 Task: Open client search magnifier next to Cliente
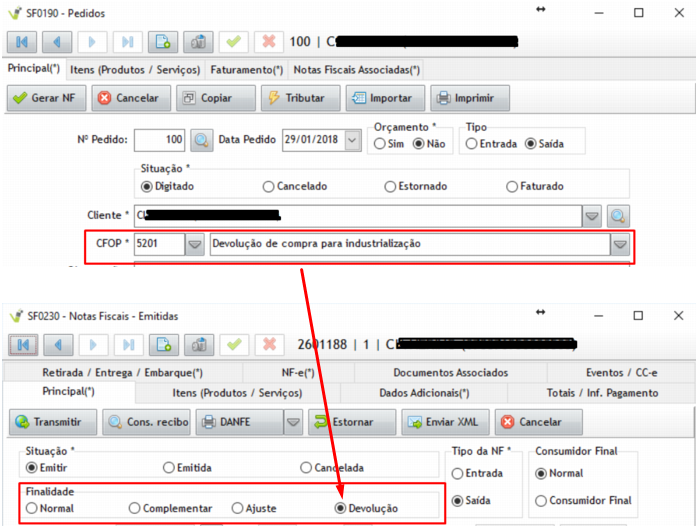pos(619,215)
